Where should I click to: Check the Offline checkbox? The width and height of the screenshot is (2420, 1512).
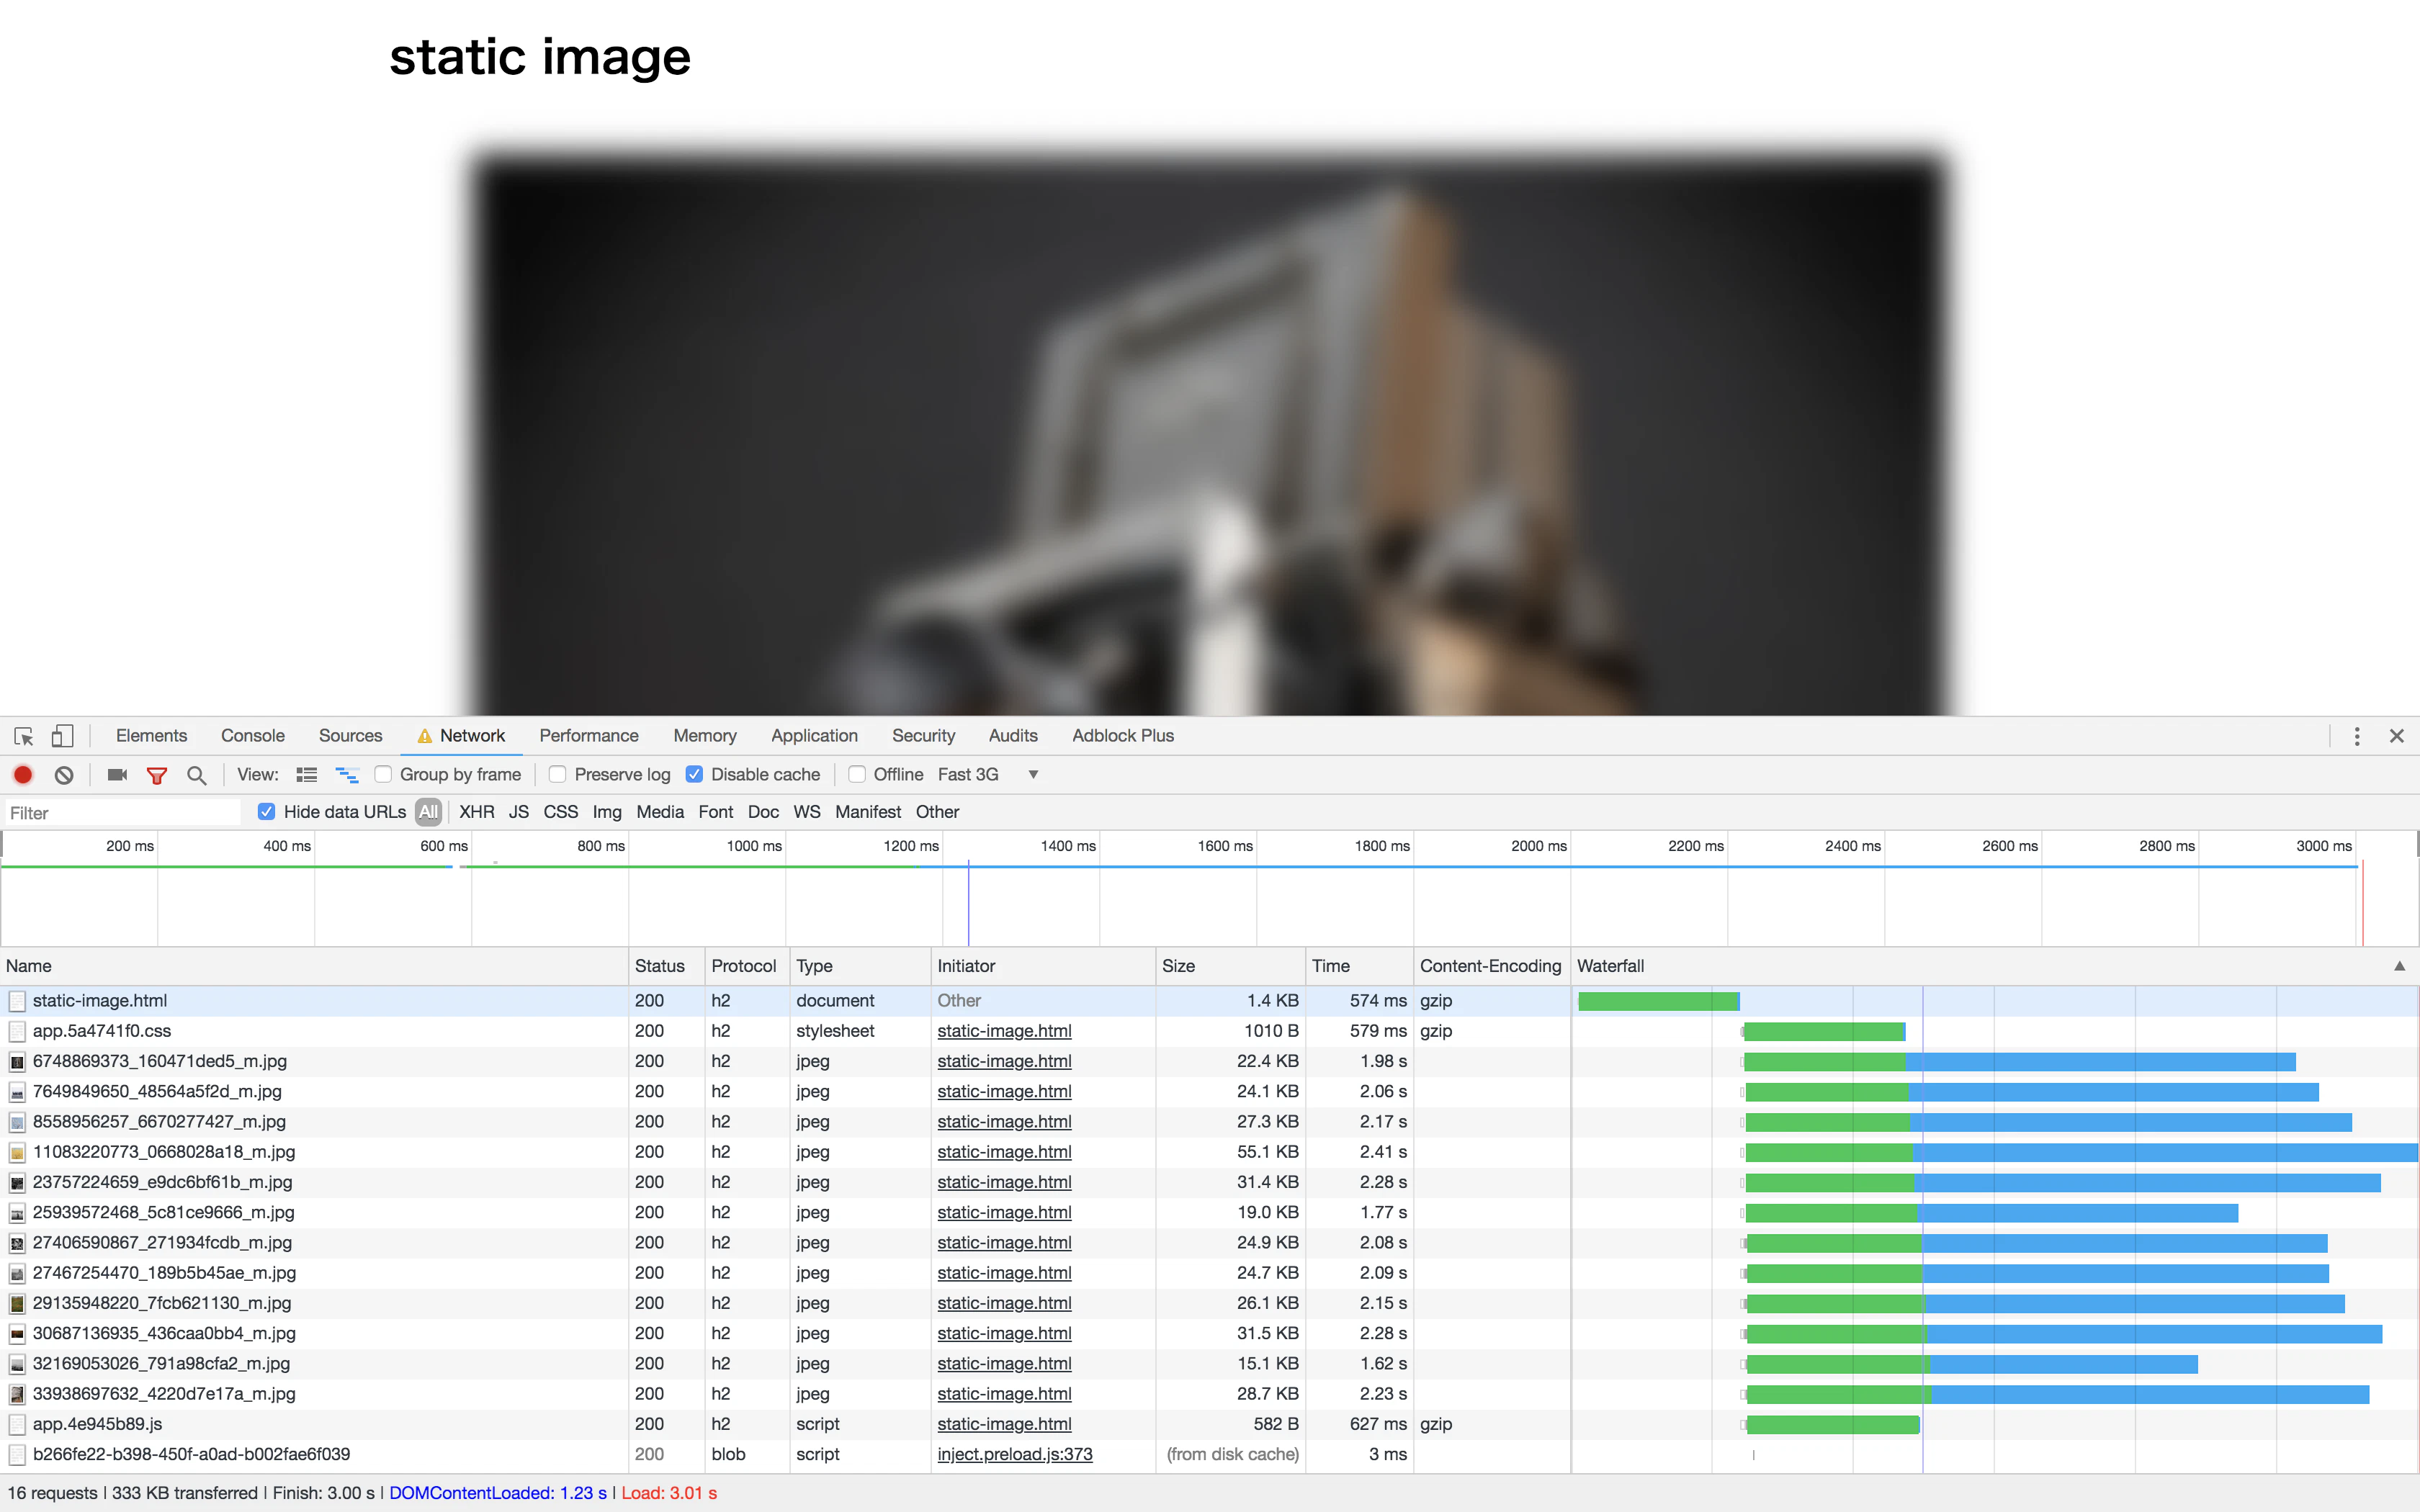857,775
